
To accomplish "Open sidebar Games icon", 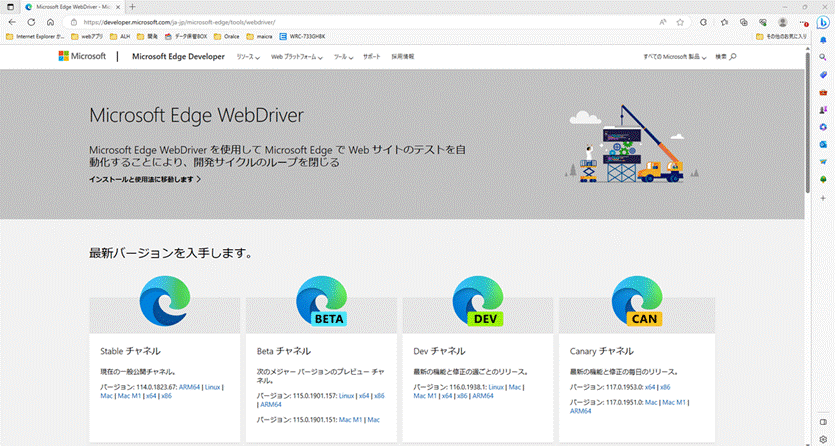I will 823,110.
